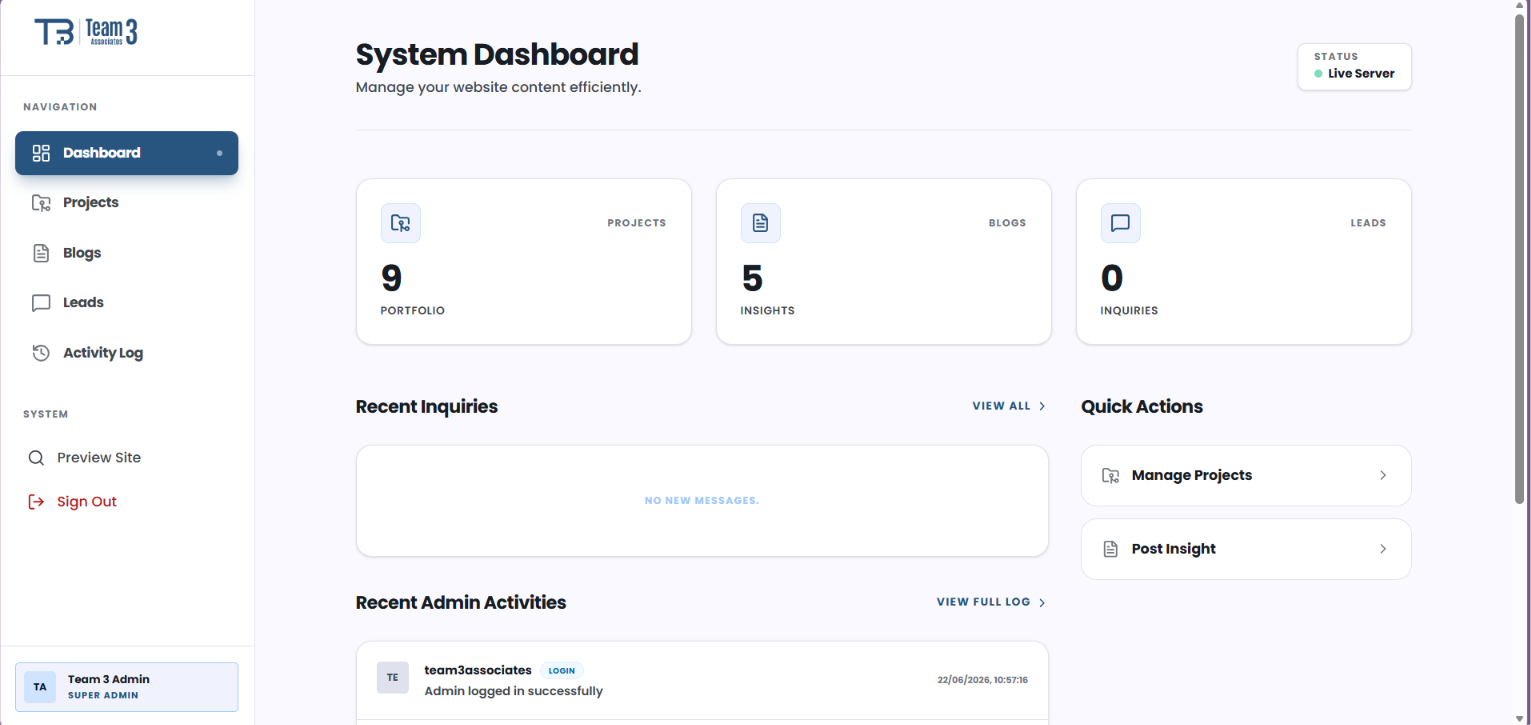This screenshot has height=725, width=1531.
Task: Click the Blogs stat card document icon
Action: click(x=761, y=223)
